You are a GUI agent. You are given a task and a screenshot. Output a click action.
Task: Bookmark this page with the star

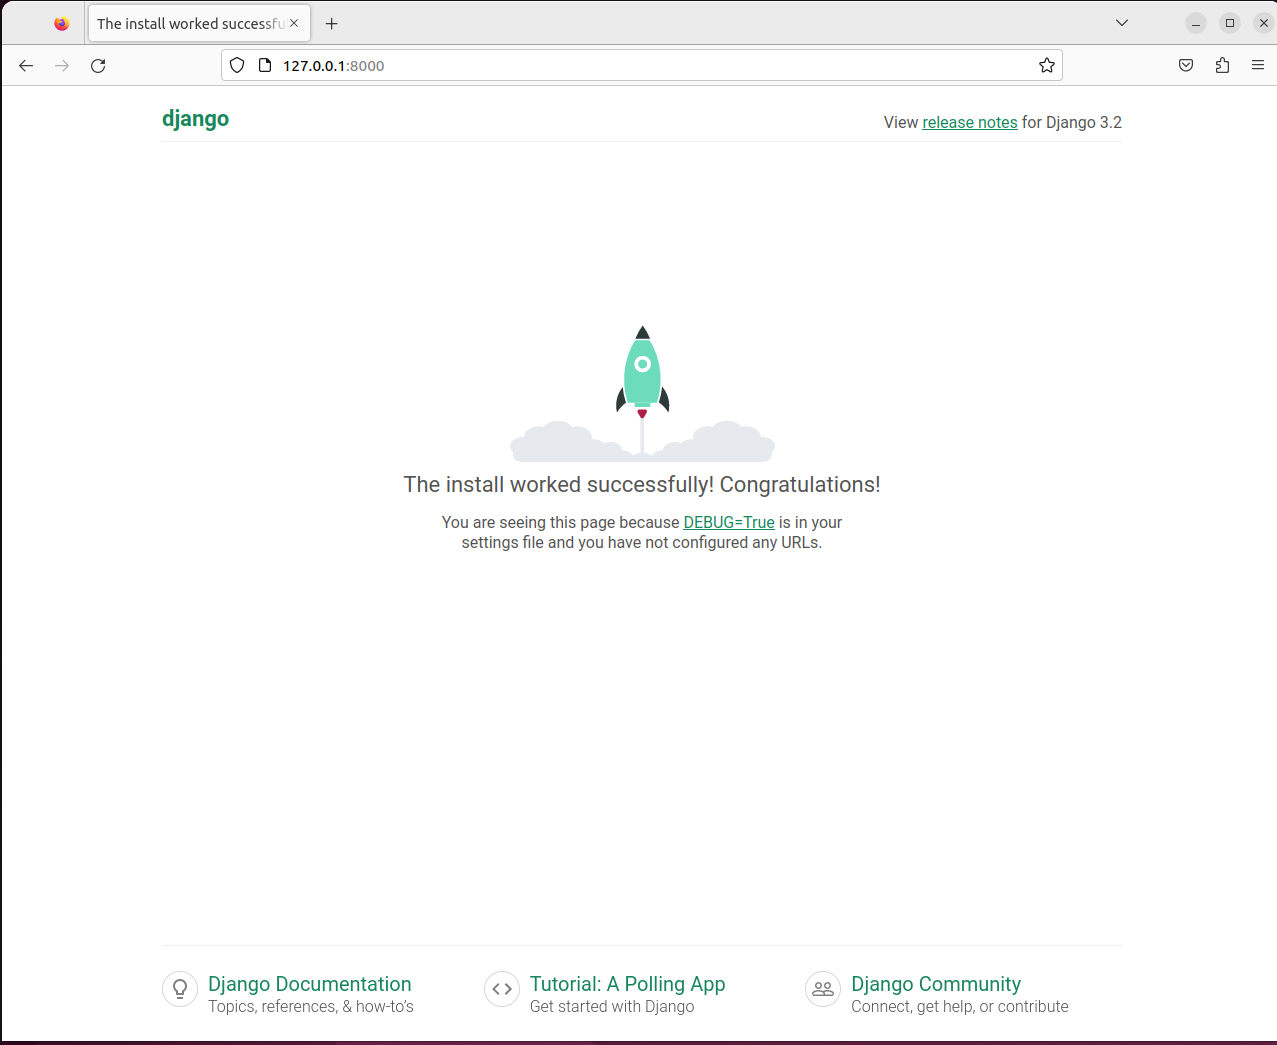point(1047,65)
